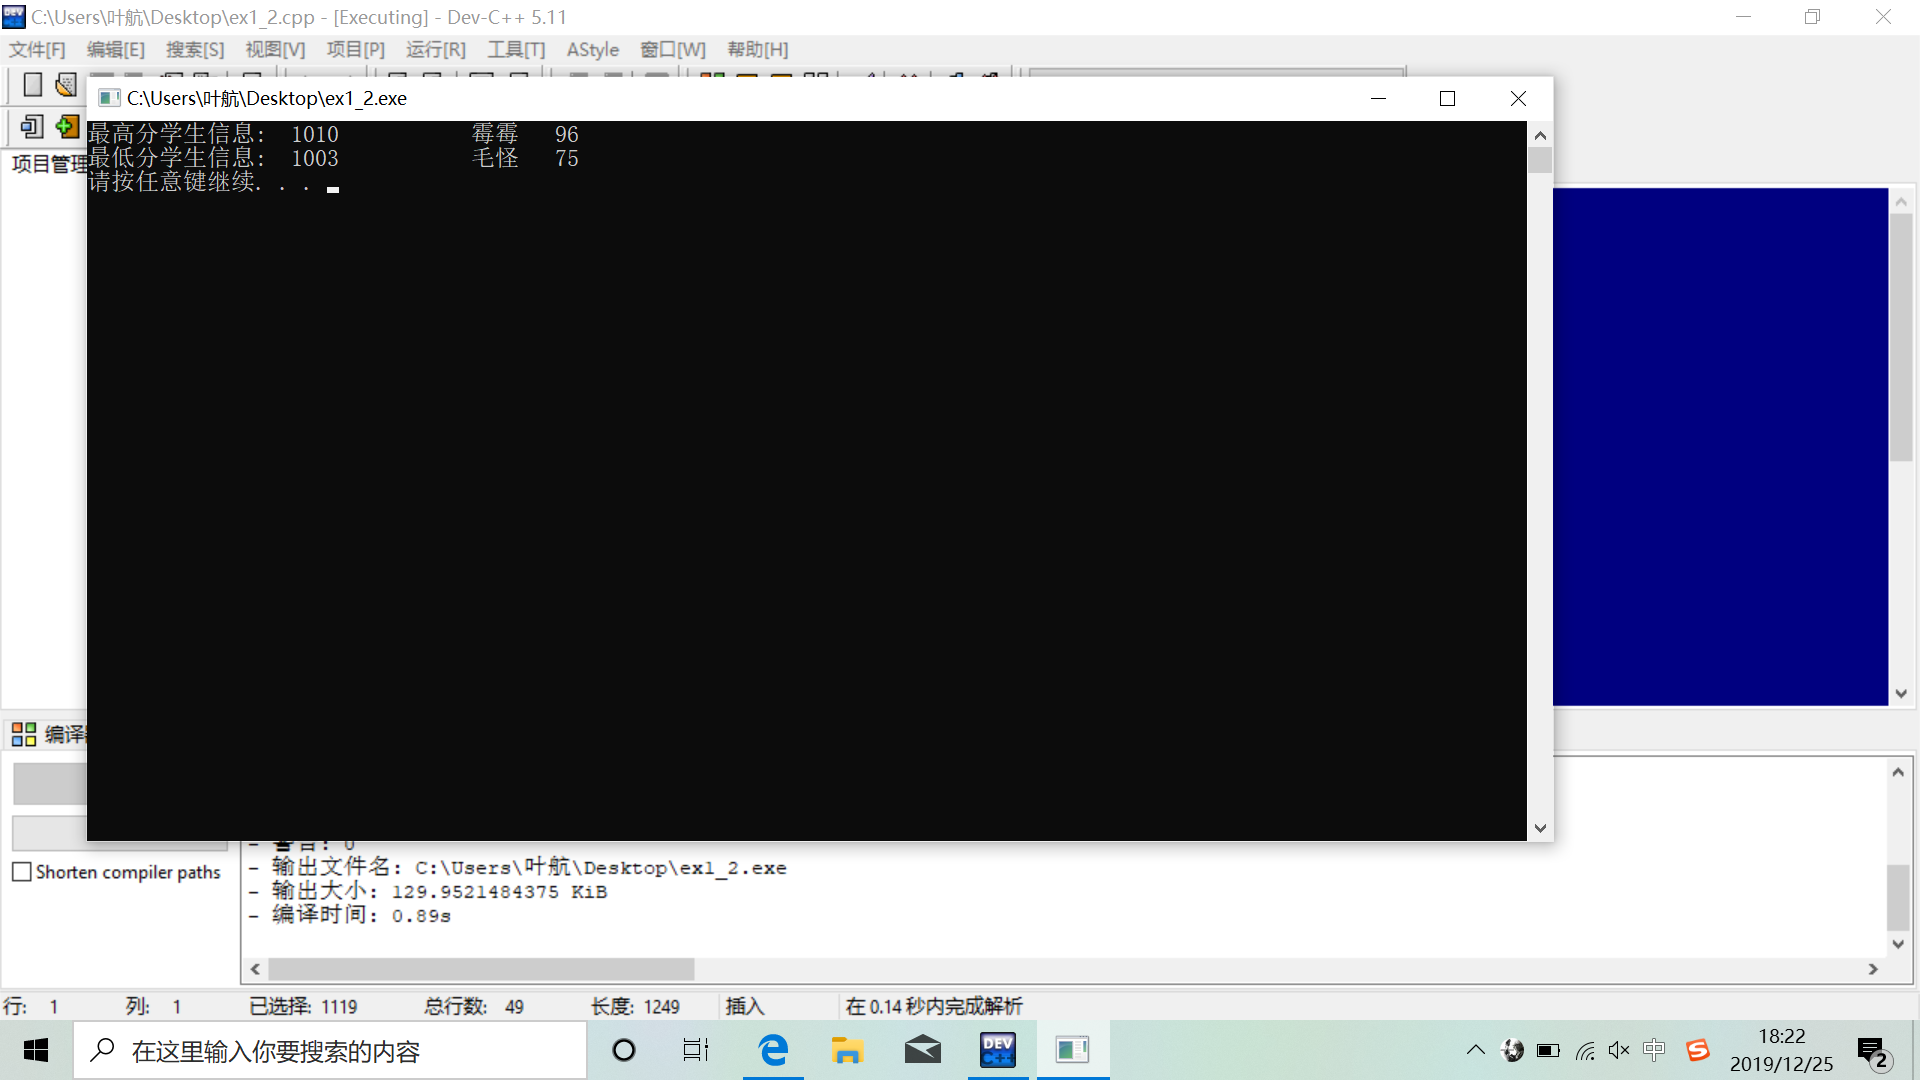
Task: Open the AStyle menu
Action: click(x=592, y=50)
